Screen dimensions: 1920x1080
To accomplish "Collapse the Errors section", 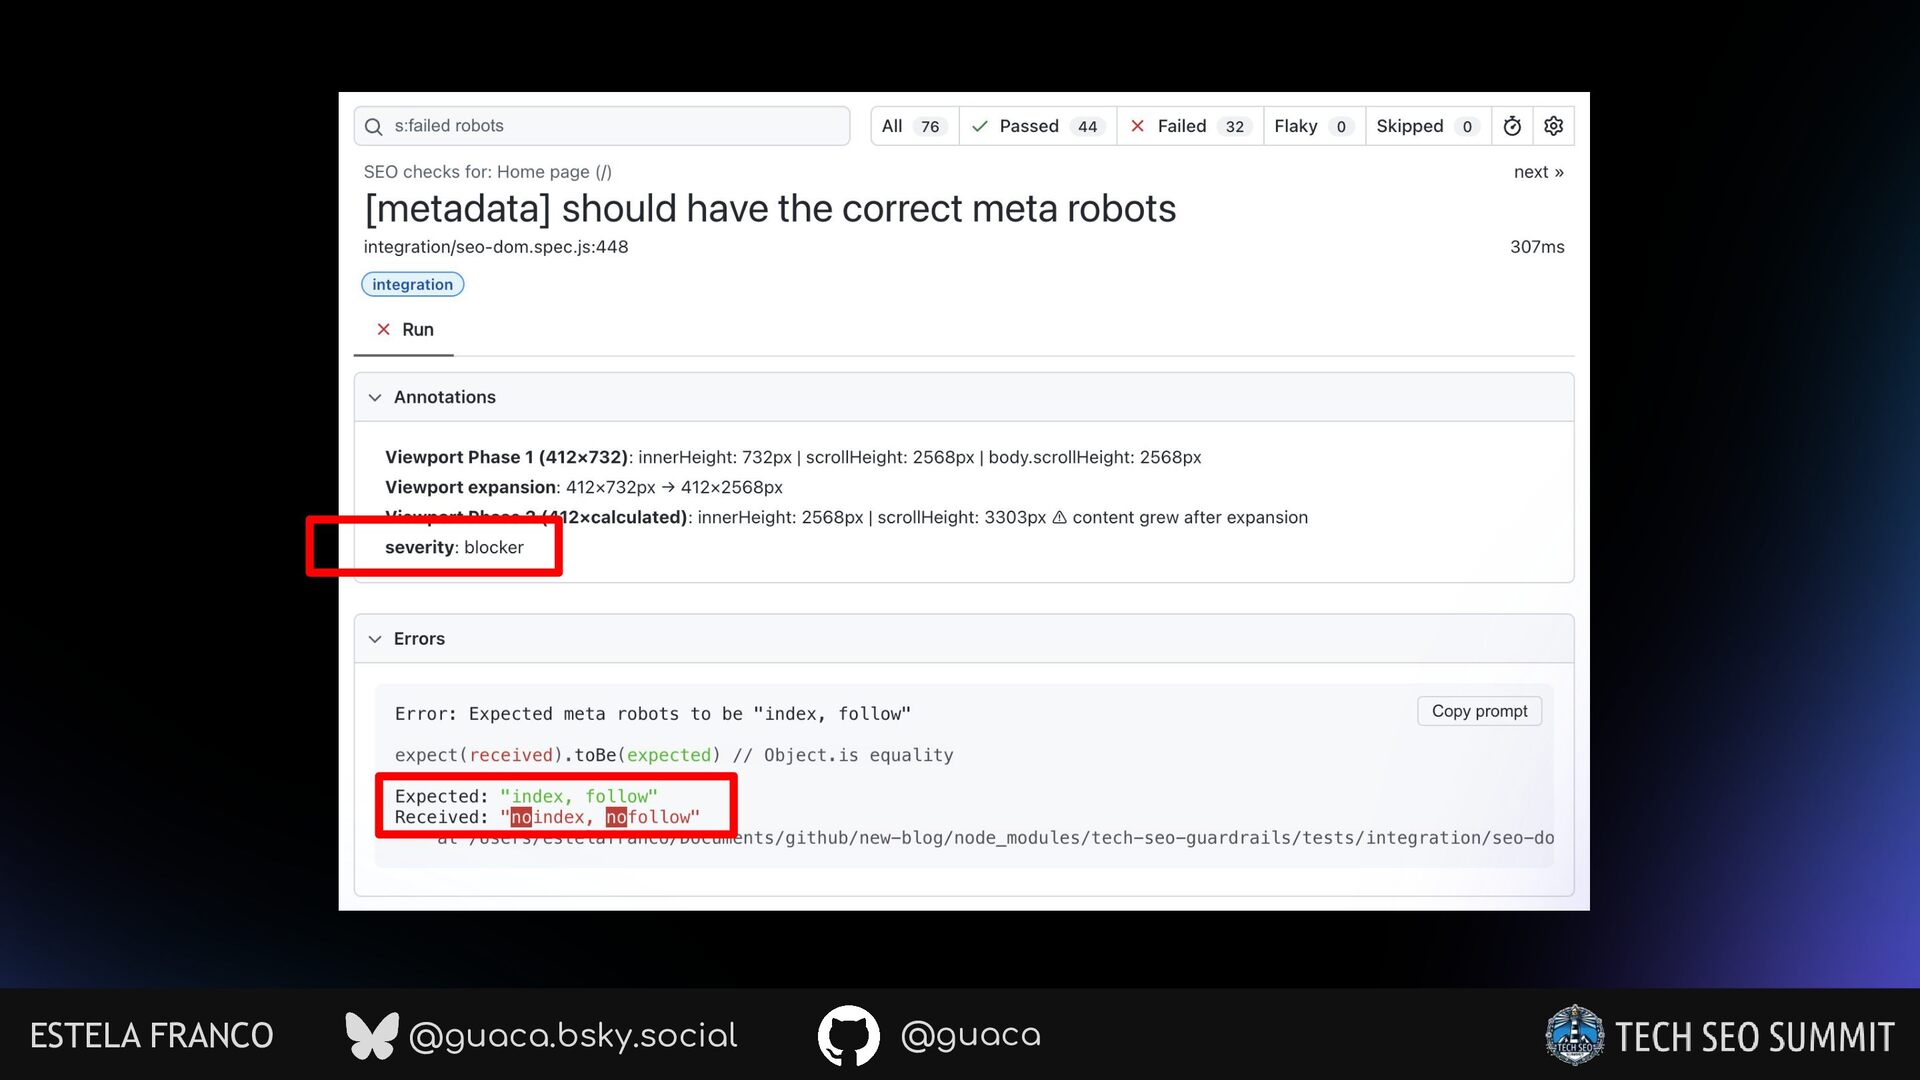I will [375, 639].
